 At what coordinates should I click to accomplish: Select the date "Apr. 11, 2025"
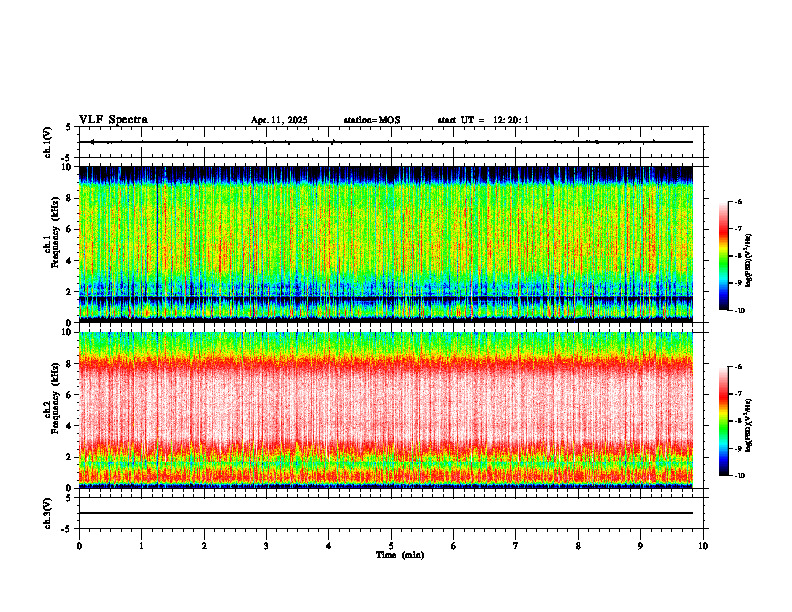(x=279, y=120)
